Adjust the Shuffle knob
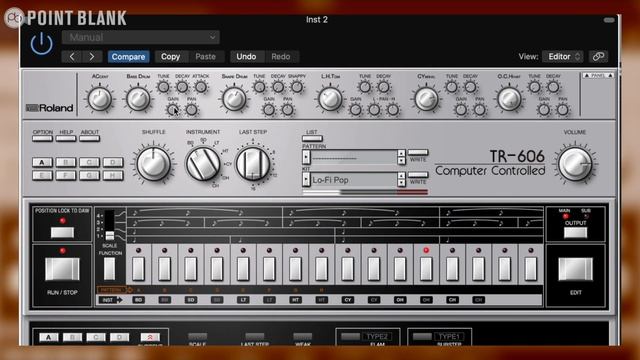 153,163
